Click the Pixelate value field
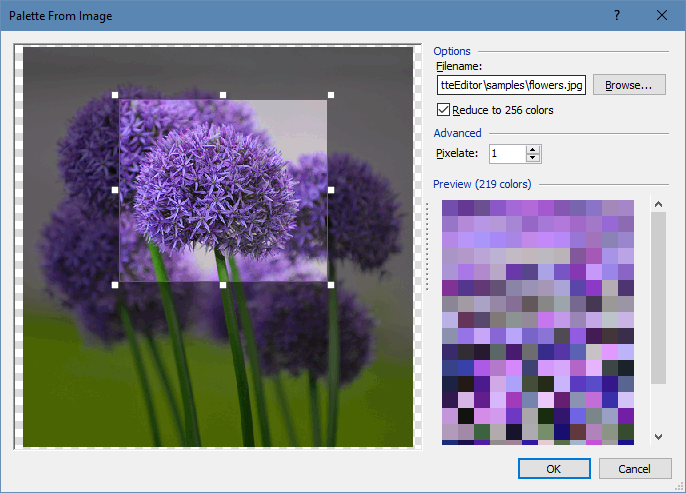The width and height of the screenshot is (686, 493). [508, 154]
